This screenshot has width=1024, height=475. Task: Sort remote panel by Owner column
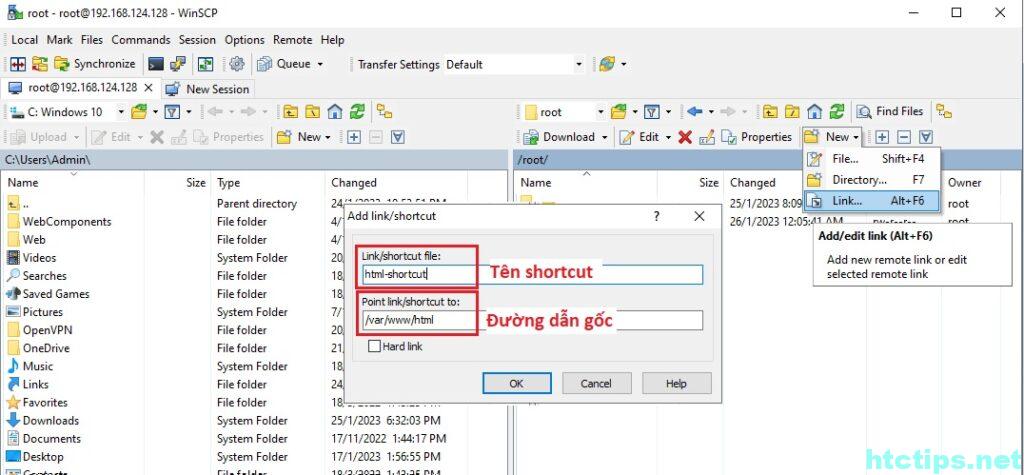(x=965, y=182)
